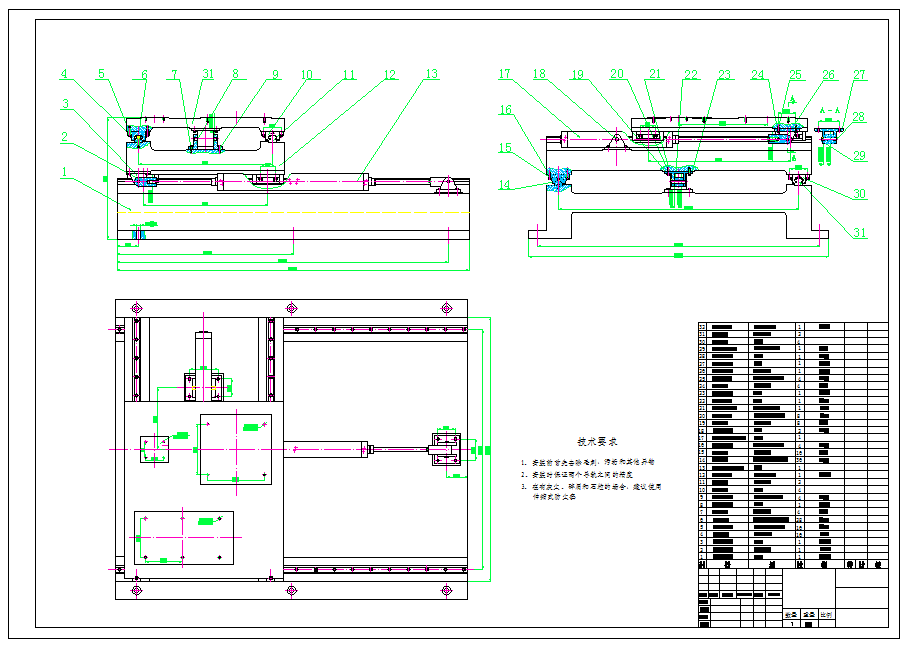Click the part balloon number 19
905x645 pixels.
[577, 74]
